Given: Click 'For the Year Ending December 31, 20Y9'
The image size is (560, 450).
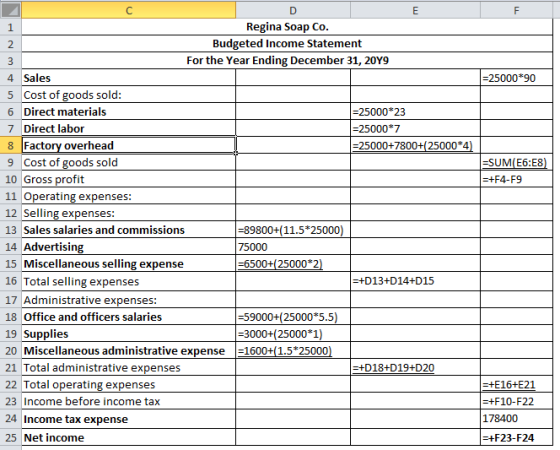Looking at the screenshot, I should 287,60.
